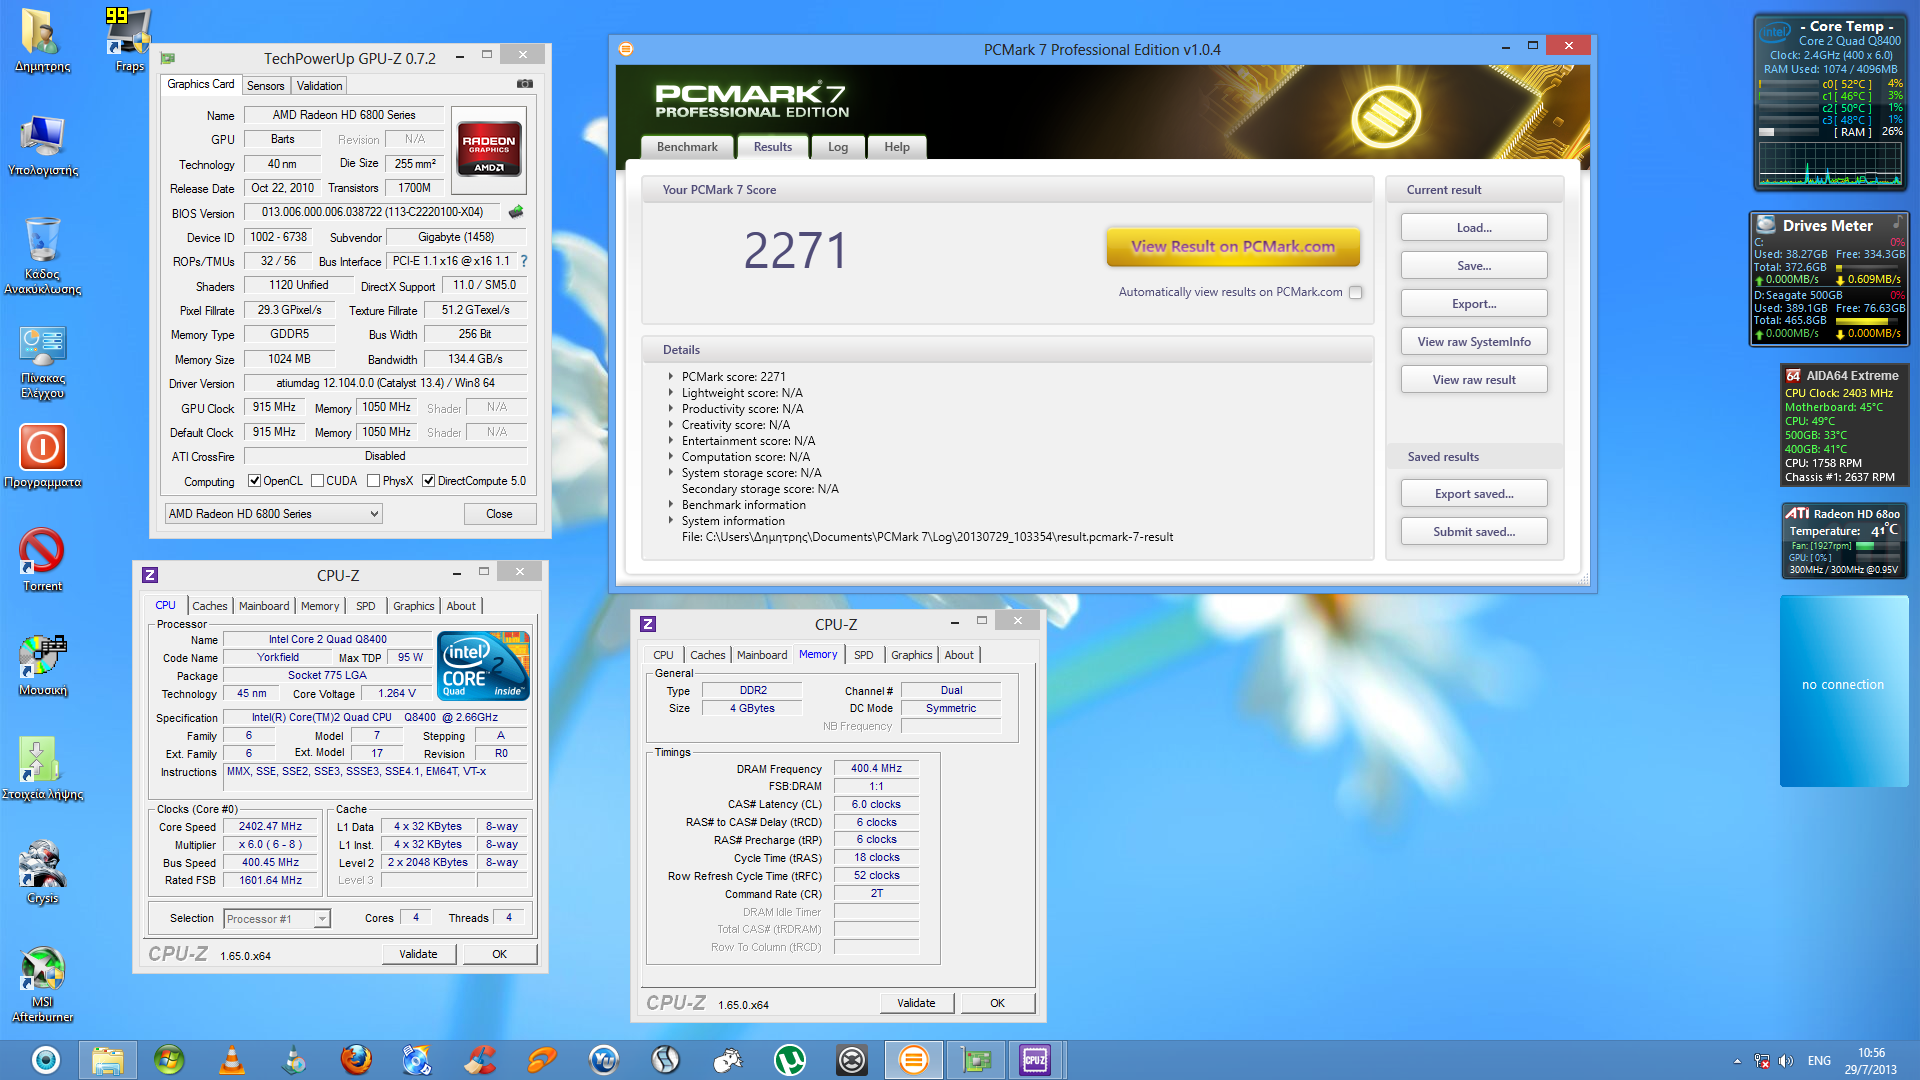Click the DRAM Frequency 400.4 MHz field
The width and height of the screenshot is (1920, 1080).
(876, 769)
